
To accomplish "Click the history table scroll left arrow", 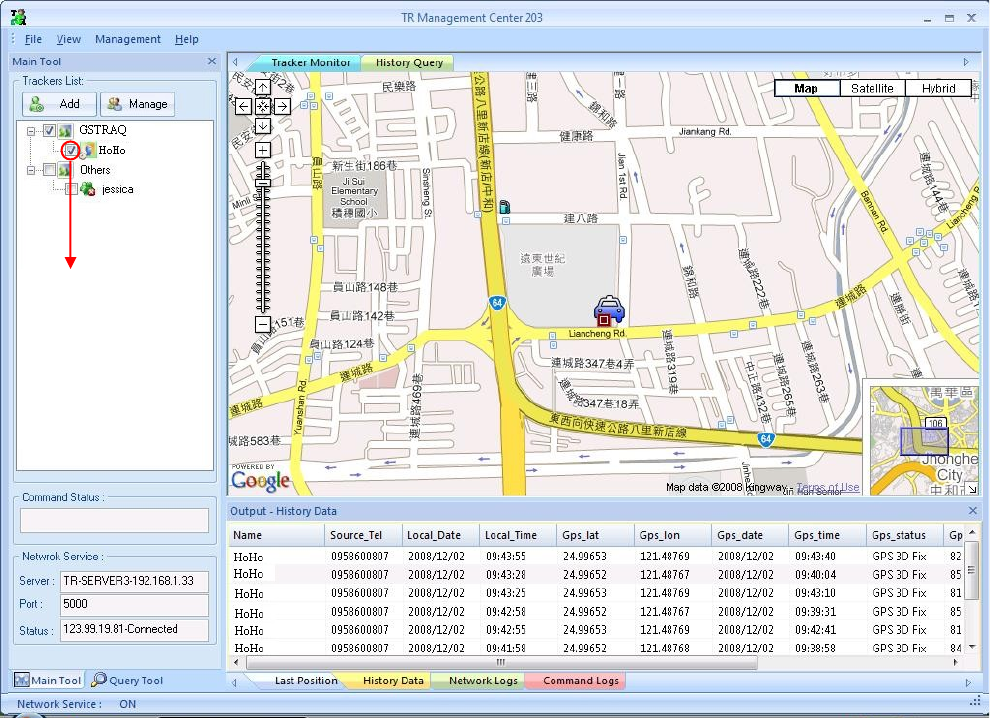I will pyautogui.click(x=236, y=662).
